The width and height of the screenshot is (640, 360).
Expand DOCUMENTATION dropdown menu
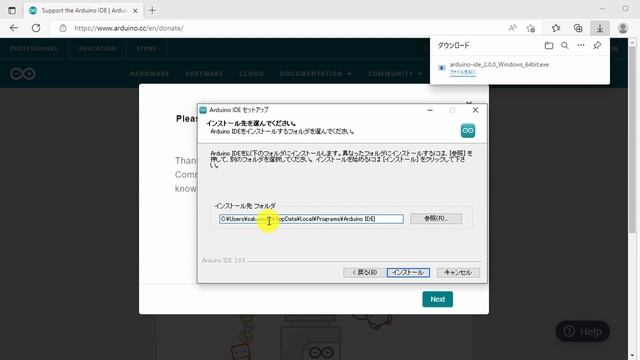316,74
